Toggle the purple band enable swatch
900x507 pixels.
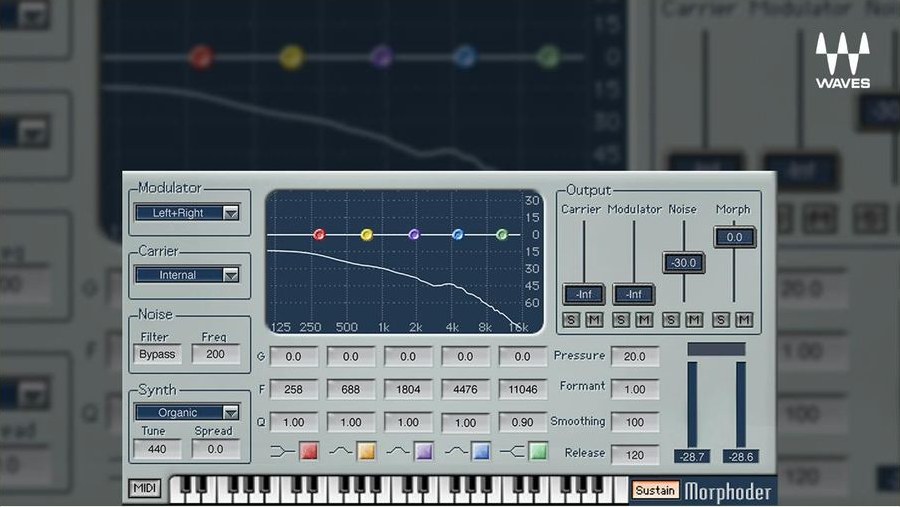[x=424, y=451]
